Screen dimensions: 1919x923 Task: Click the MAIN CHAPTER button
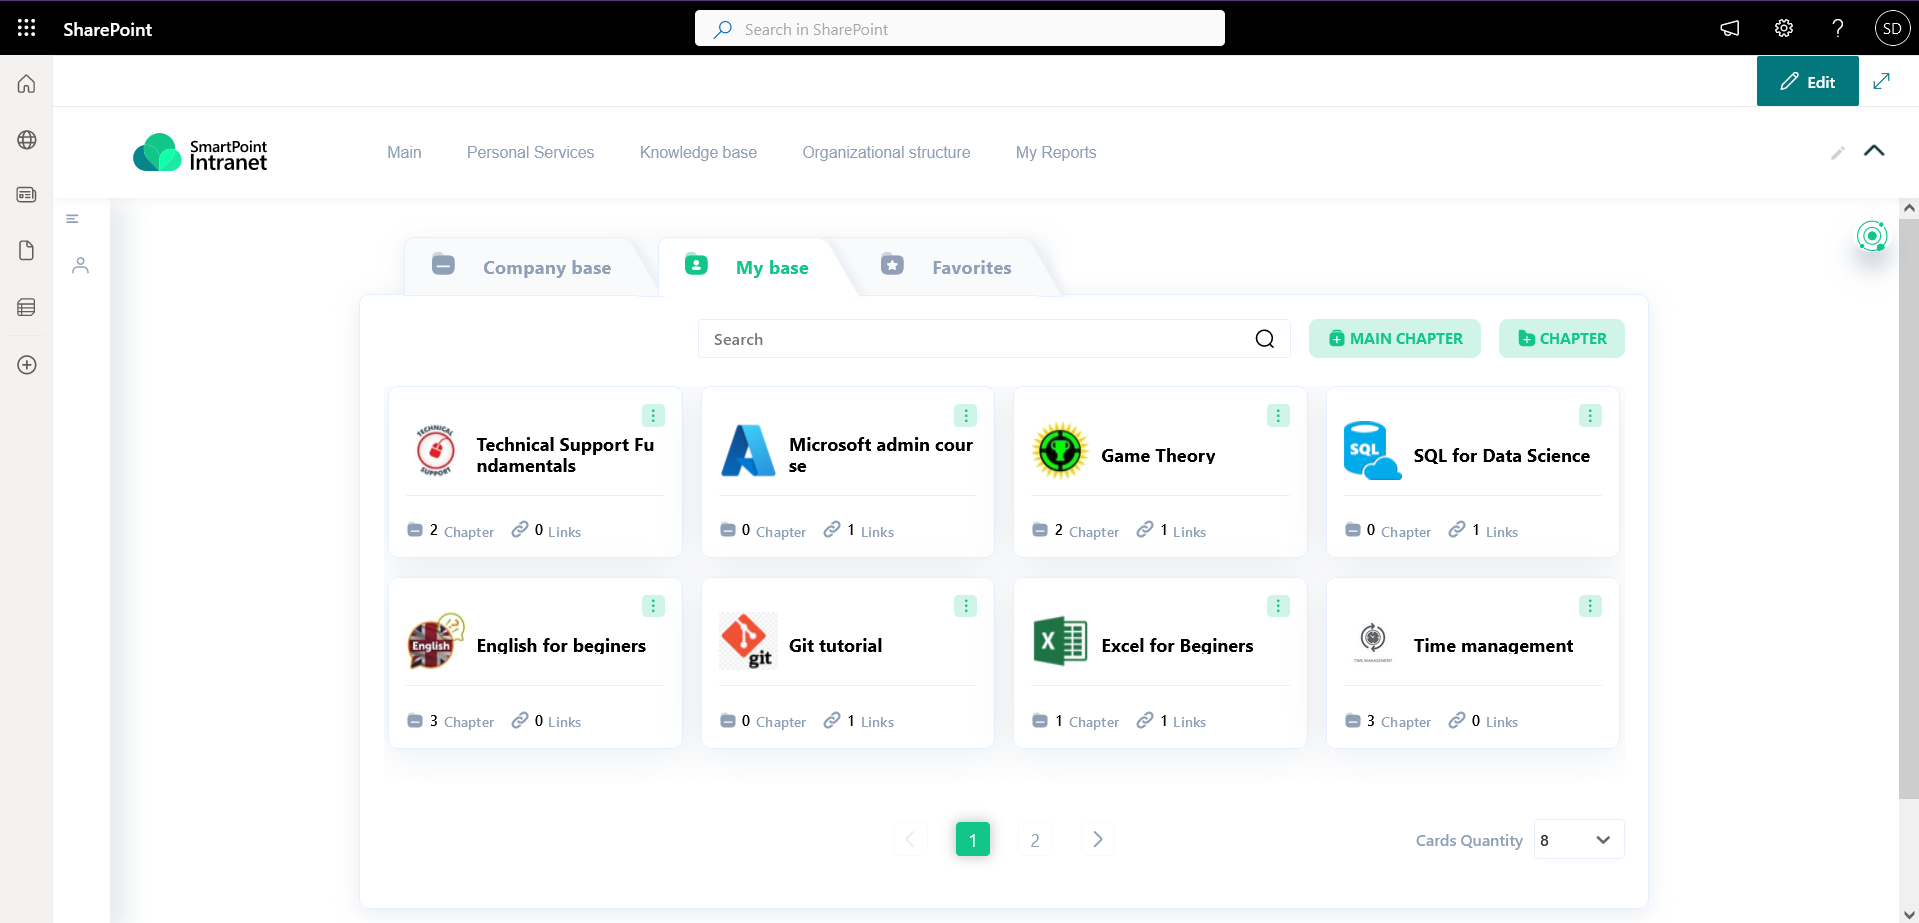[1394, 338]
